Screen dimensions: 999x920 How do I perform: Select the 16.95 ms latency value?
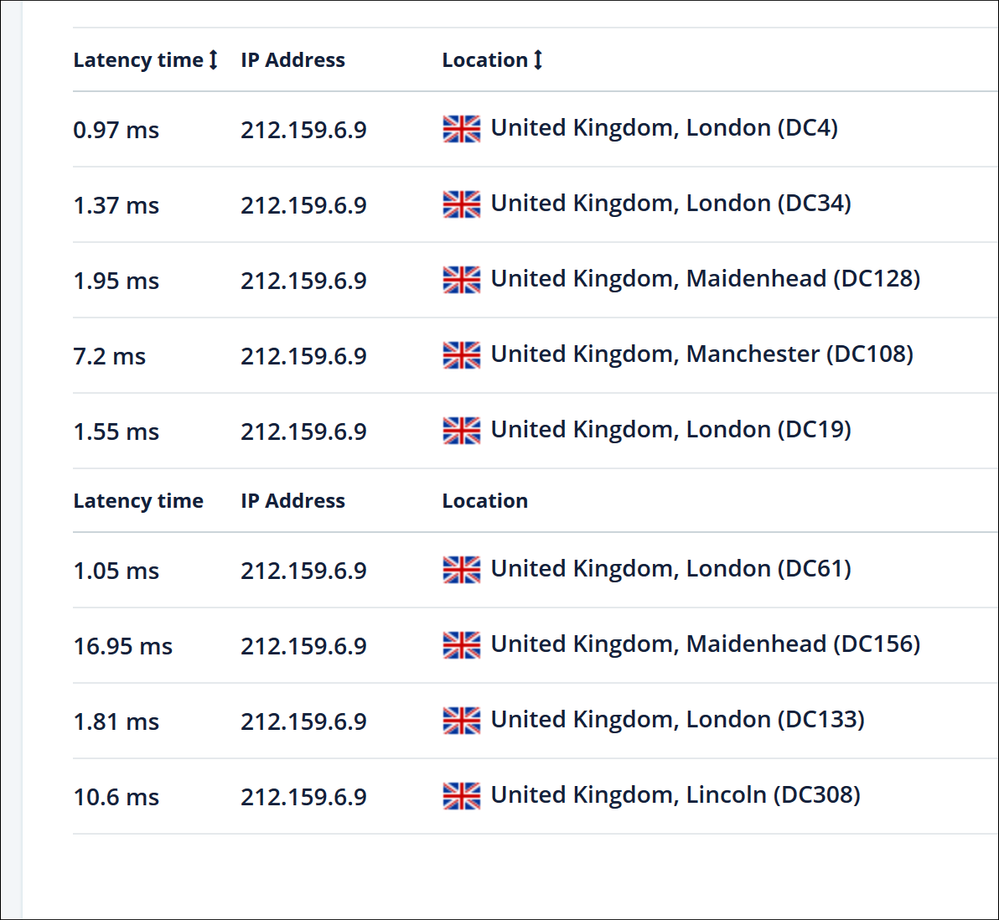(123, 646)
